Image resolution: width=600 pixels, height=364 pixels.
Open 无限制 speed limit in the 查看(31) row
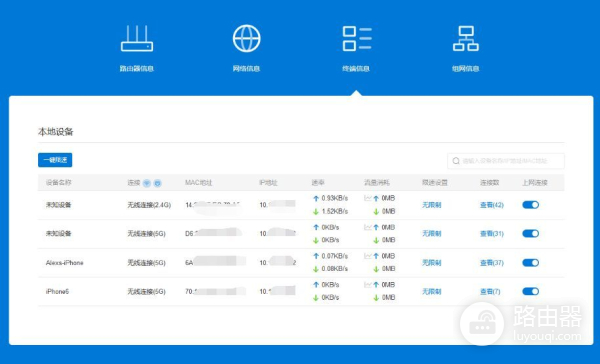point(432,233)
